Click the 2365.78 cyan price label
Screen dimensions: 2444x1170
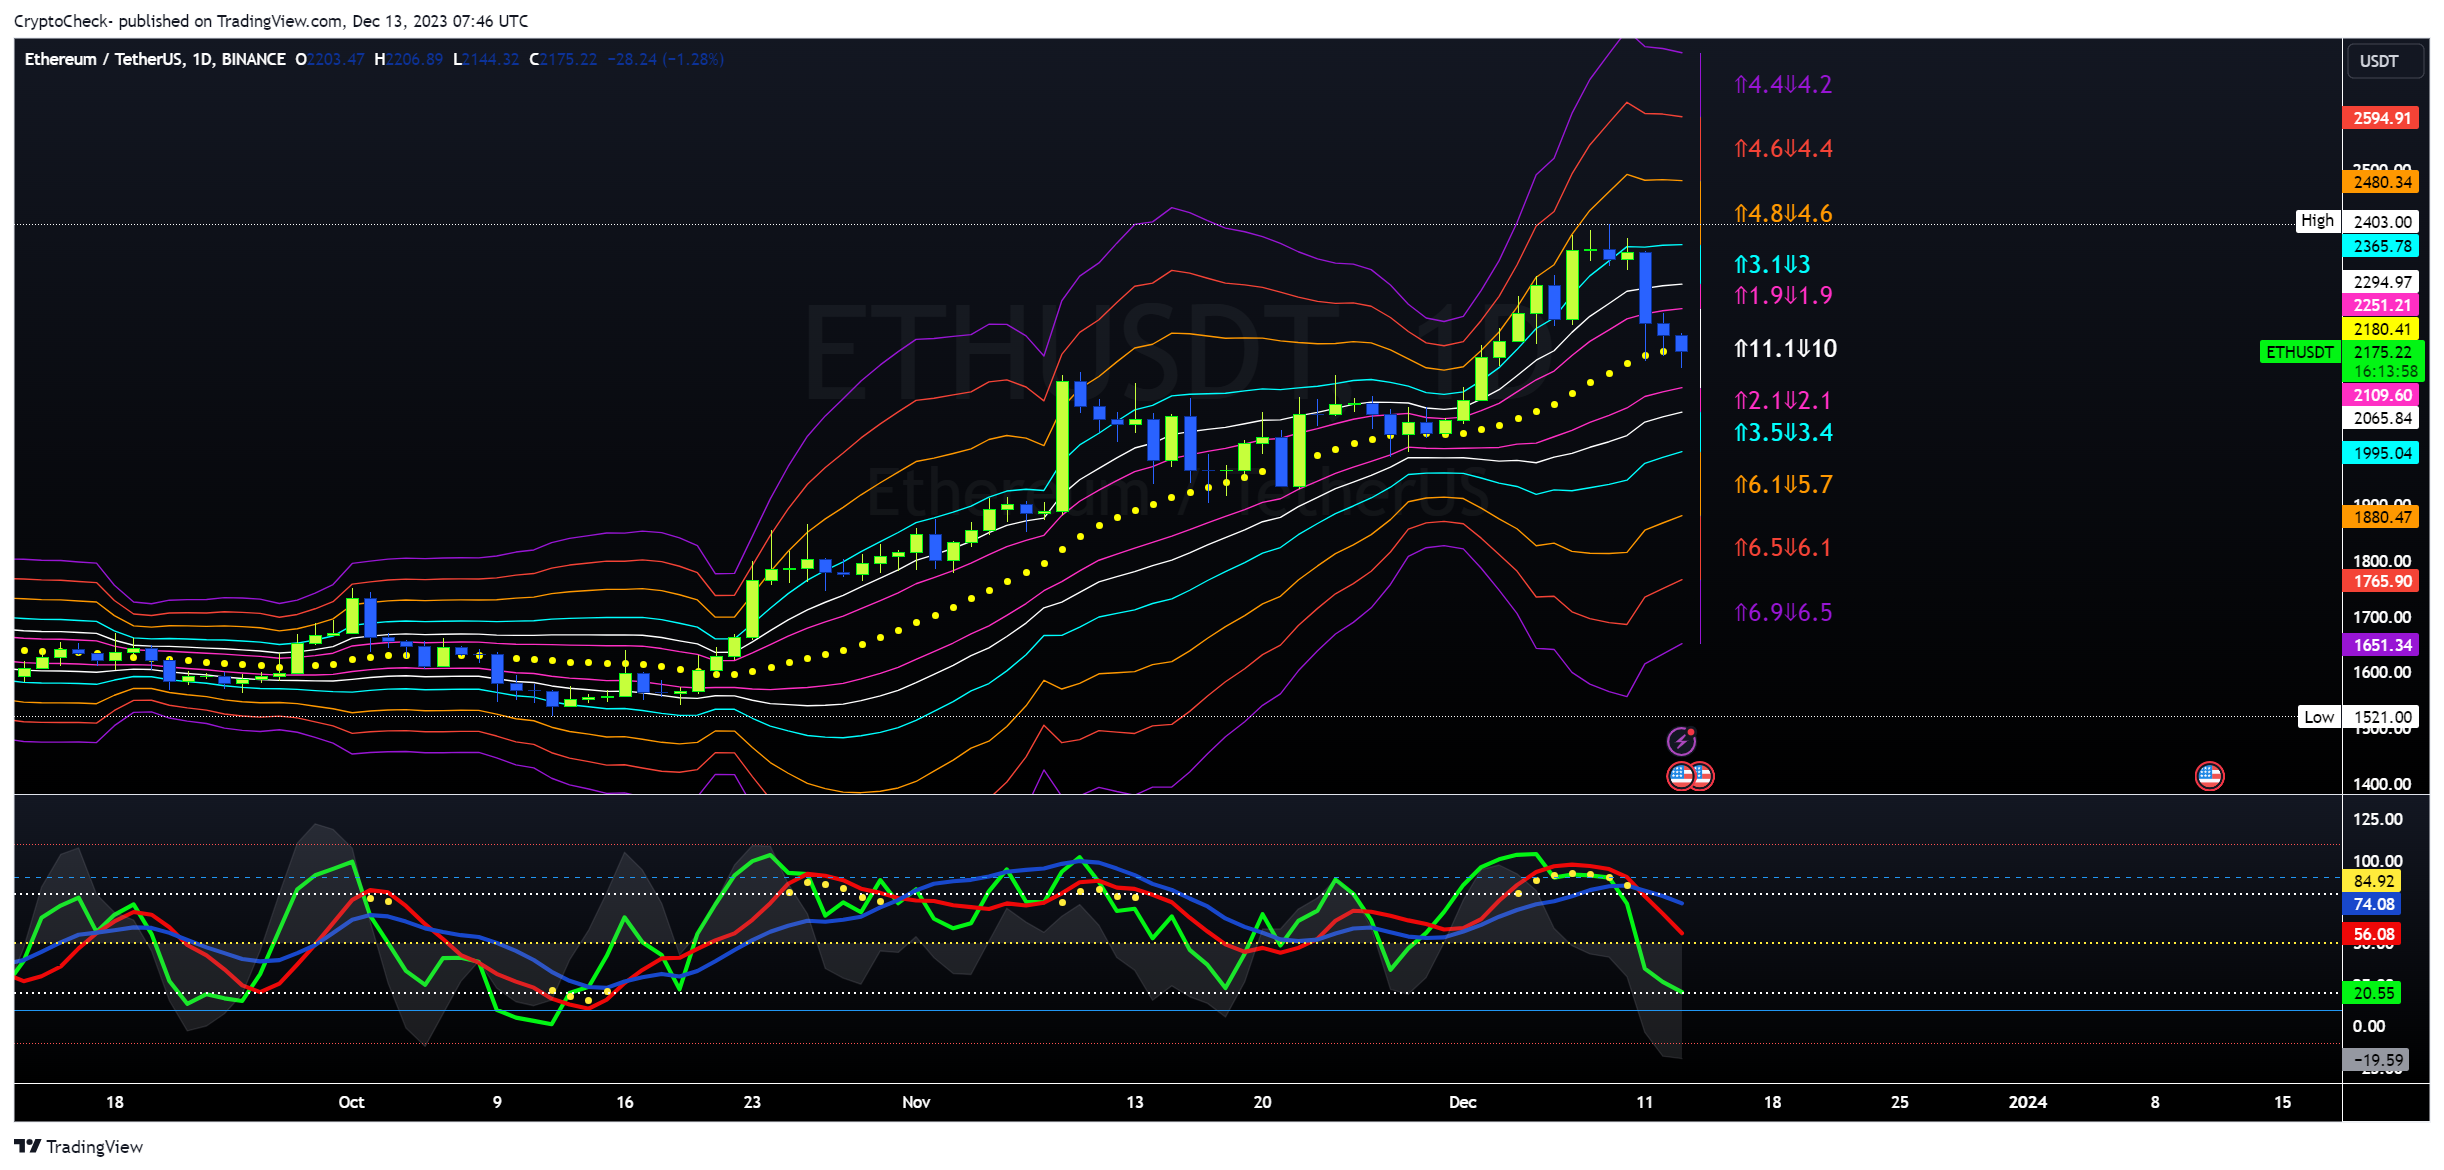(x=2381, y=246)
